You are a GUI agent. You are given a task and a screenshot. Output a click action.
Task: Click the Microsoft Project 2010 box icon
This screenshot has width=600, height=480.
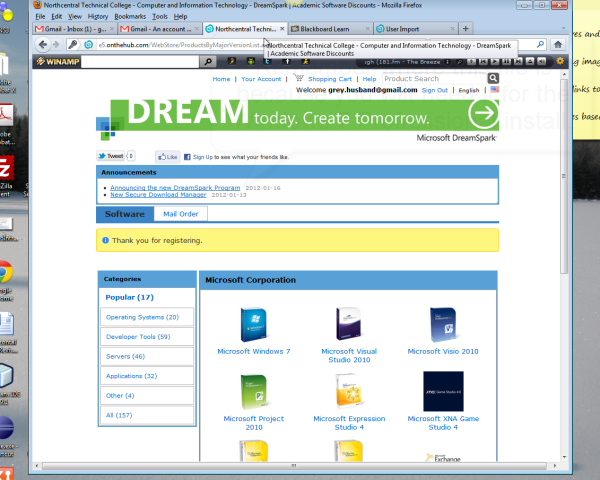pyautogui.click(x=253, y=392)
